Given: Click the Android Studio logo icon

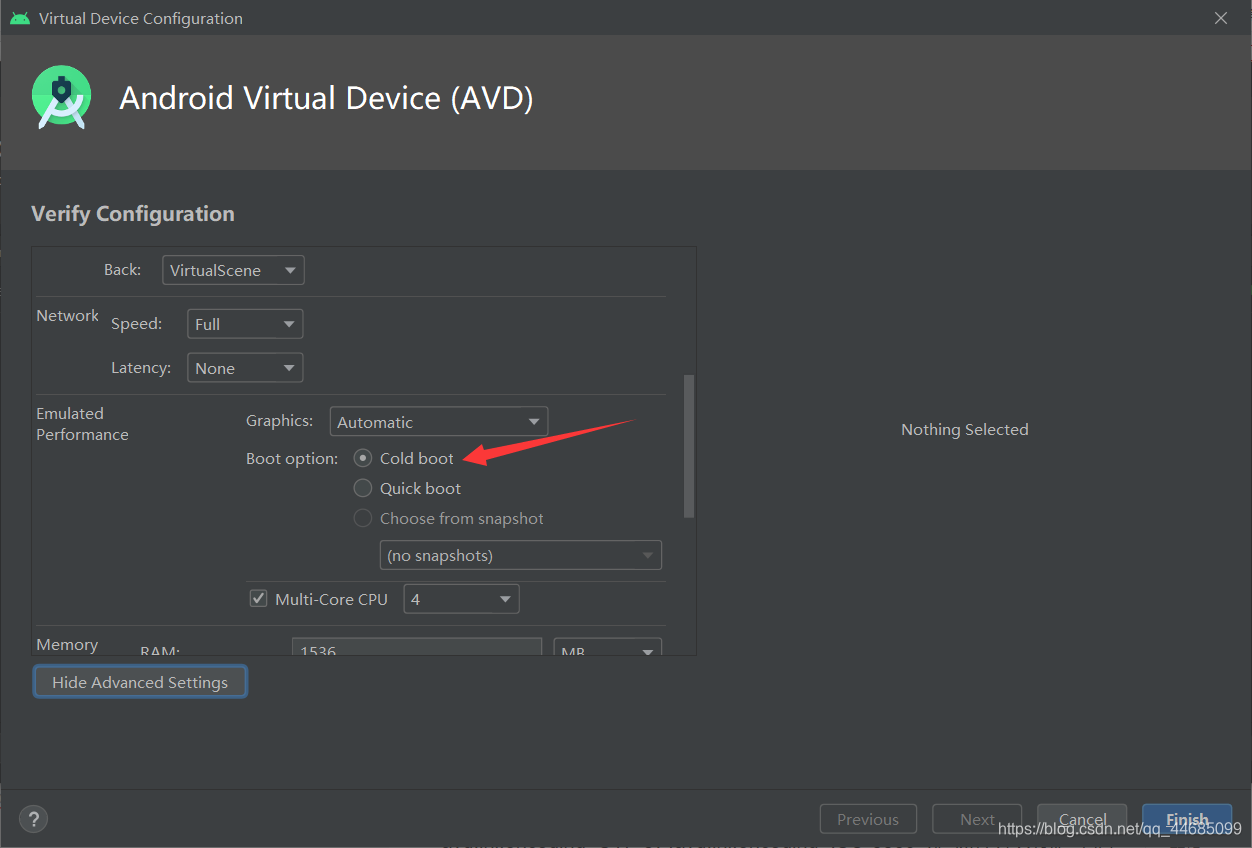Looking at the screenshot, I should [61, 97].
